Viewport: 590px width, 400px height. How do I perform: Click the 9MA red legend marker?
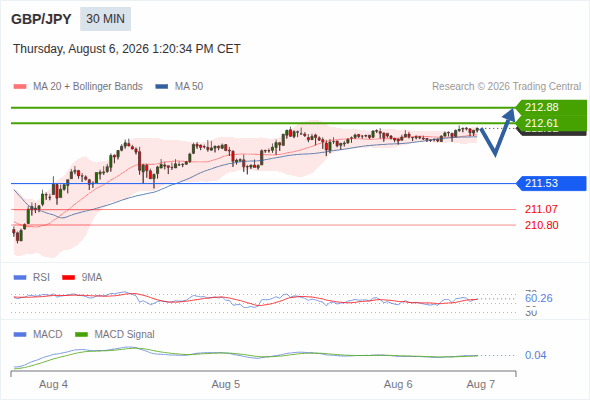68,278
